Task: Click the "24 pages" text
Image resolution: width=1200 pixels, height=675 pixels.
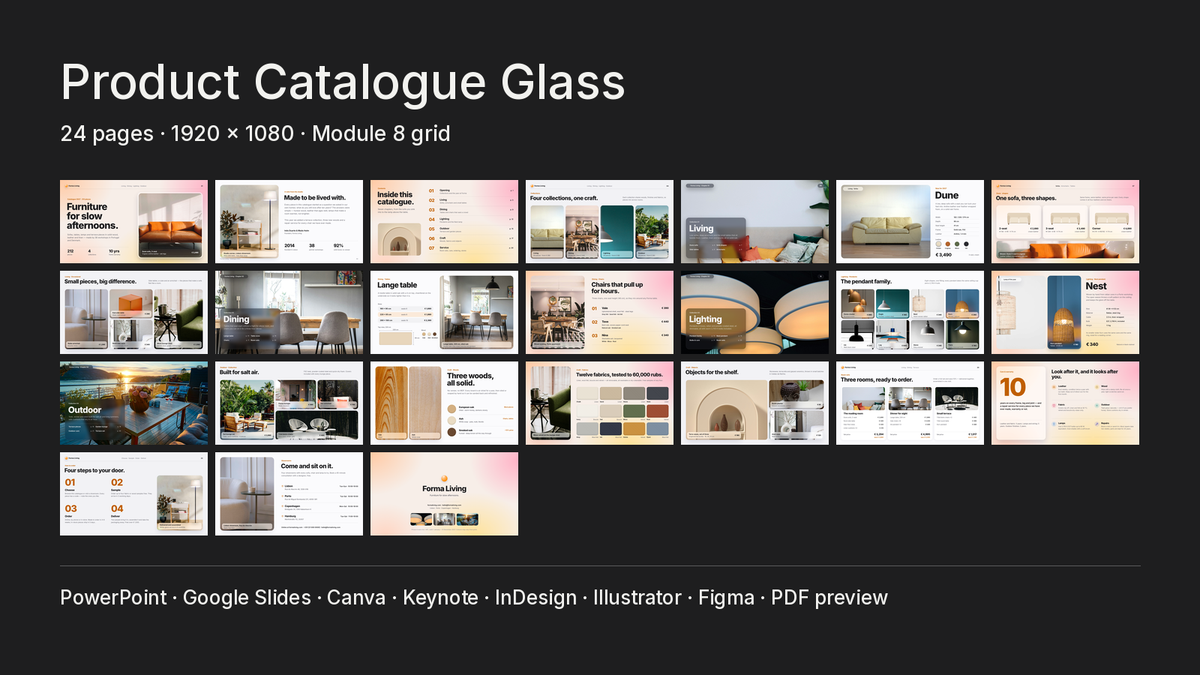Action: point(107,133)
